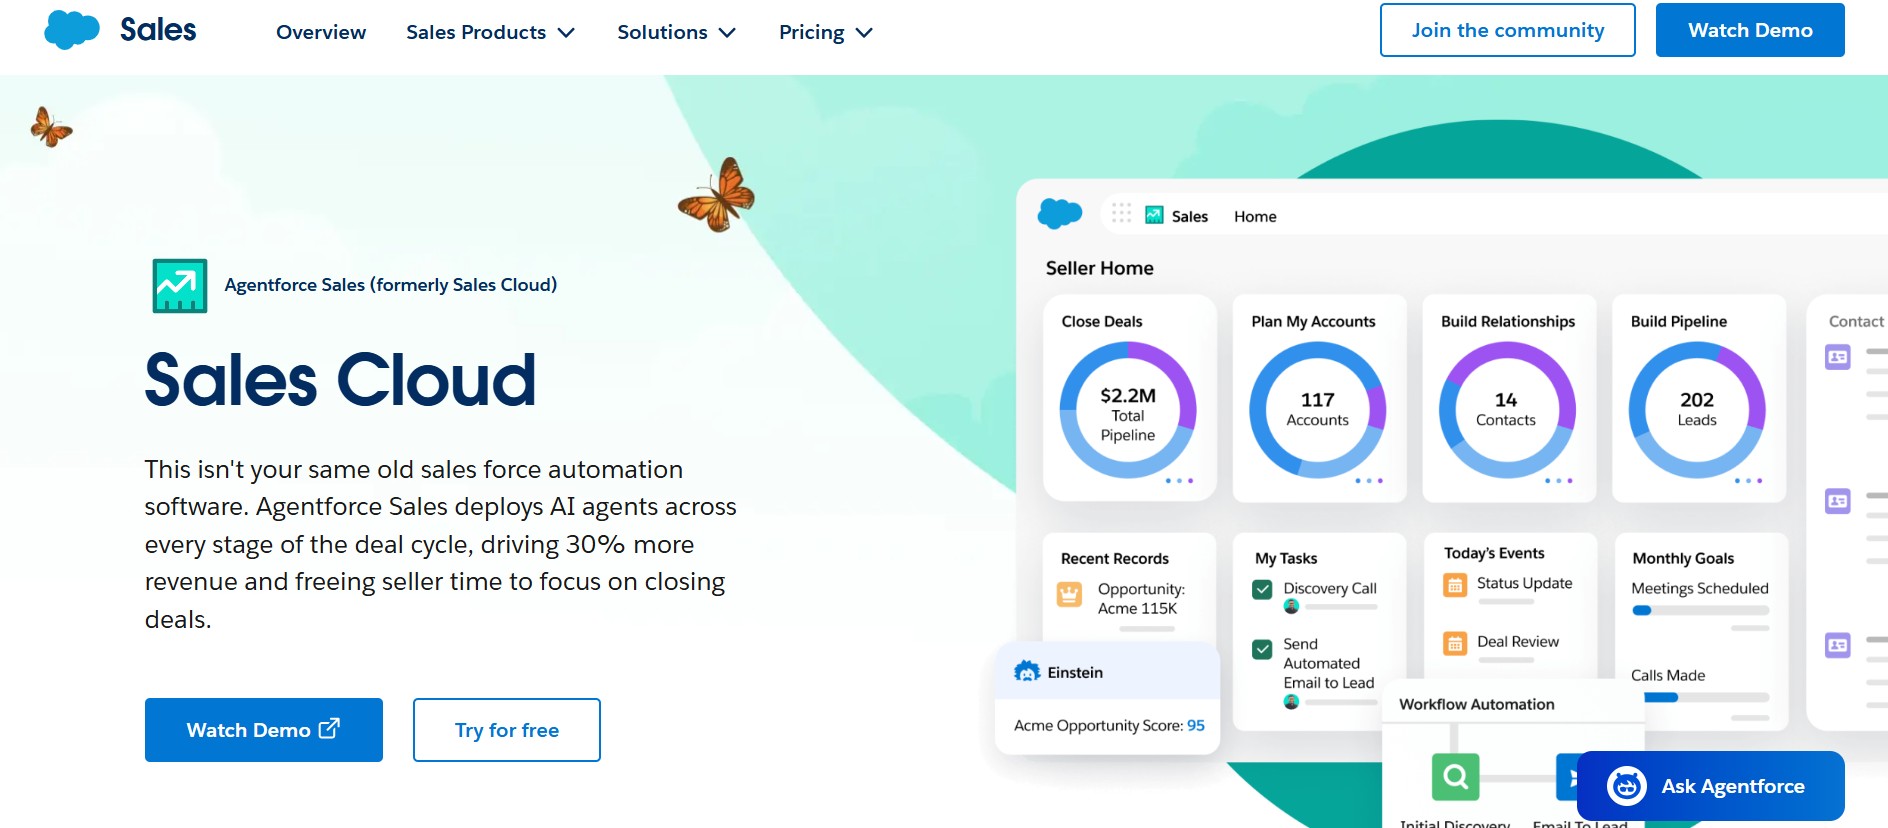This screenshot has width=1888, height=828.
Task: Click the hero Watch Demo button
Action: coord(264,730)
